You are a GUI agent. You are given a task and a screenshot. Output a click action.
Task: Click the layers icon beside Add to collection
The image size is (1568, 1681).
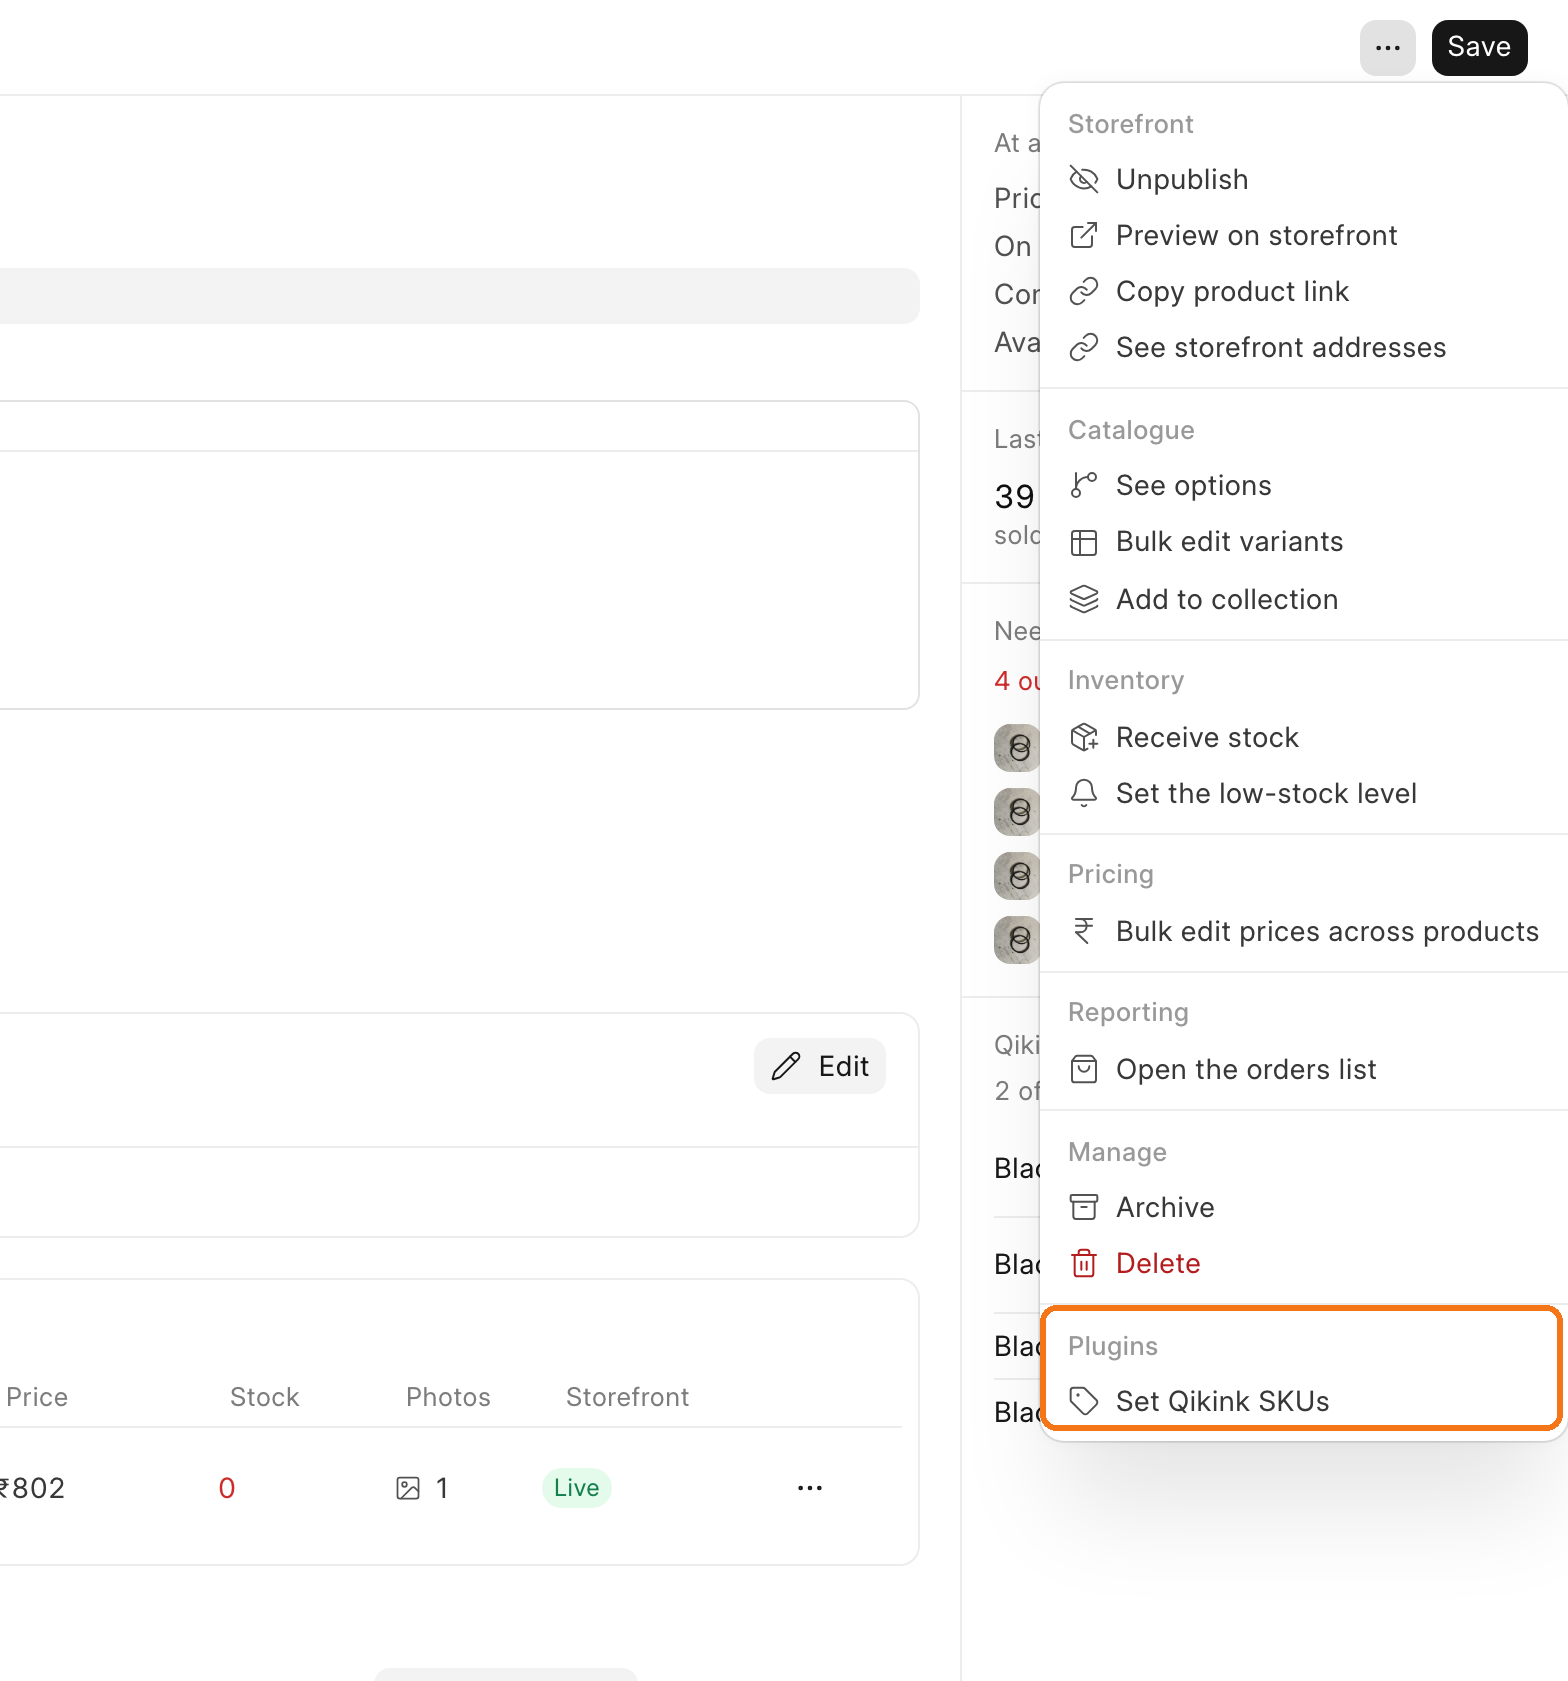click(1084, 599)
